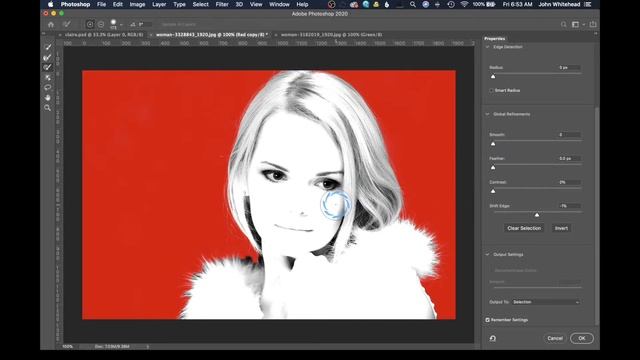
Task: Click the add-to-selection plus brush mode icon
Action: tap(90, 24)
